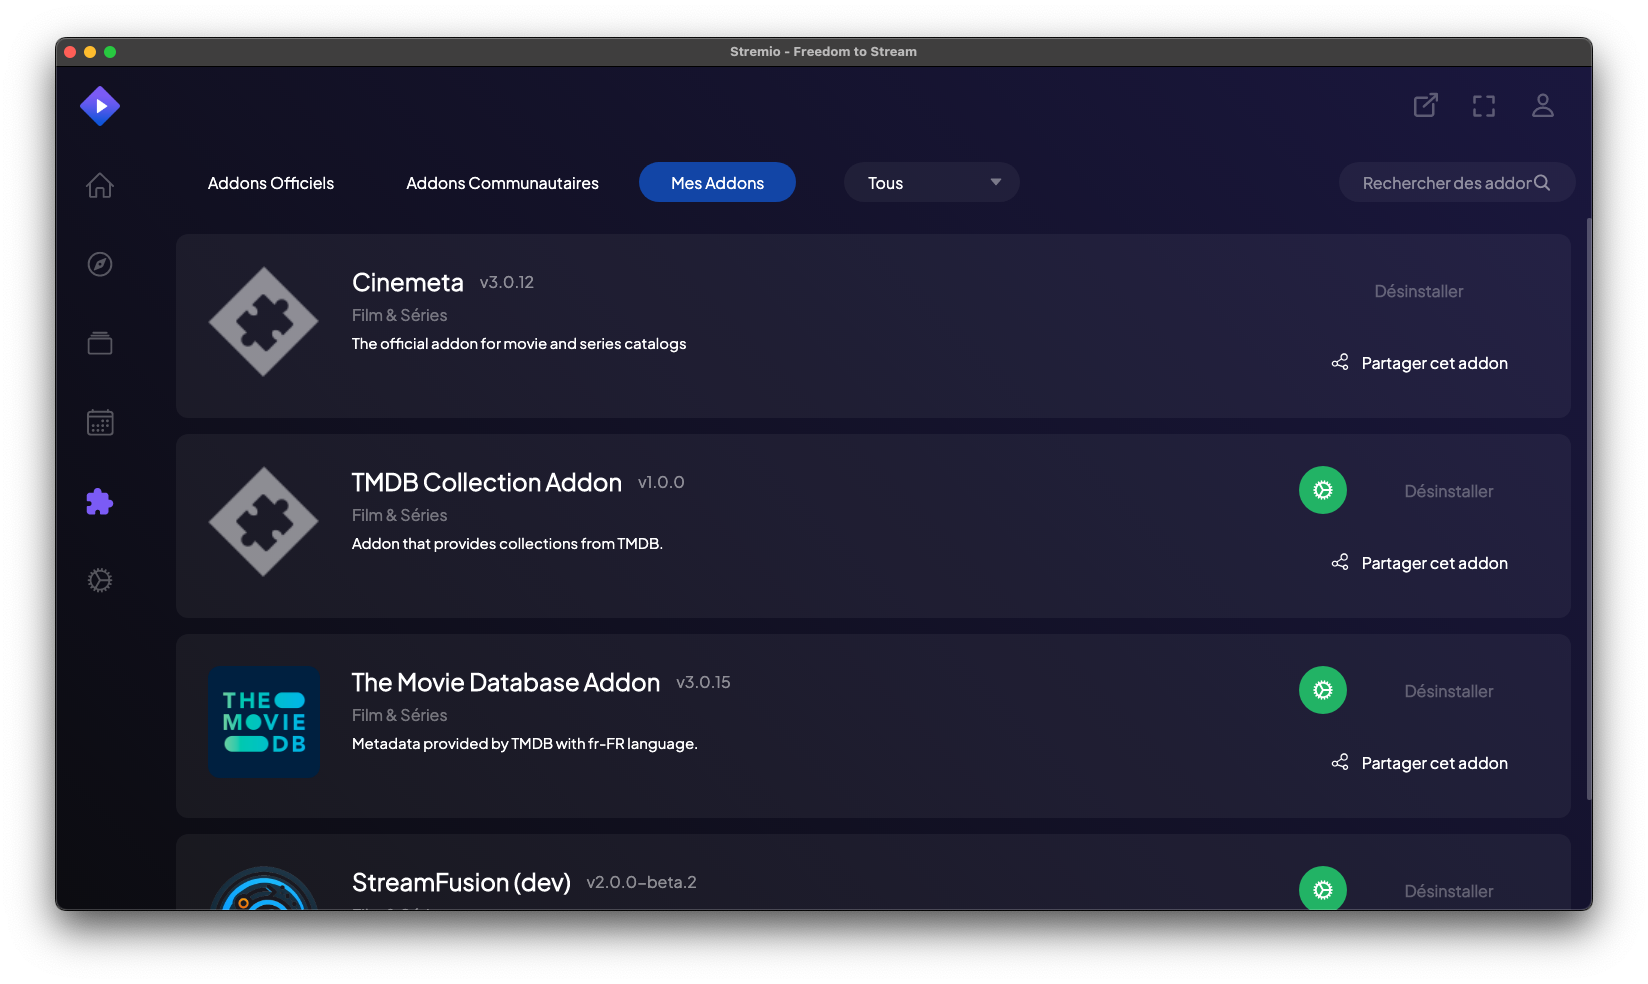Toggle fullscreen mode icon
Viewport: 1648px width, 984px height.
(x=1484, y=106)
